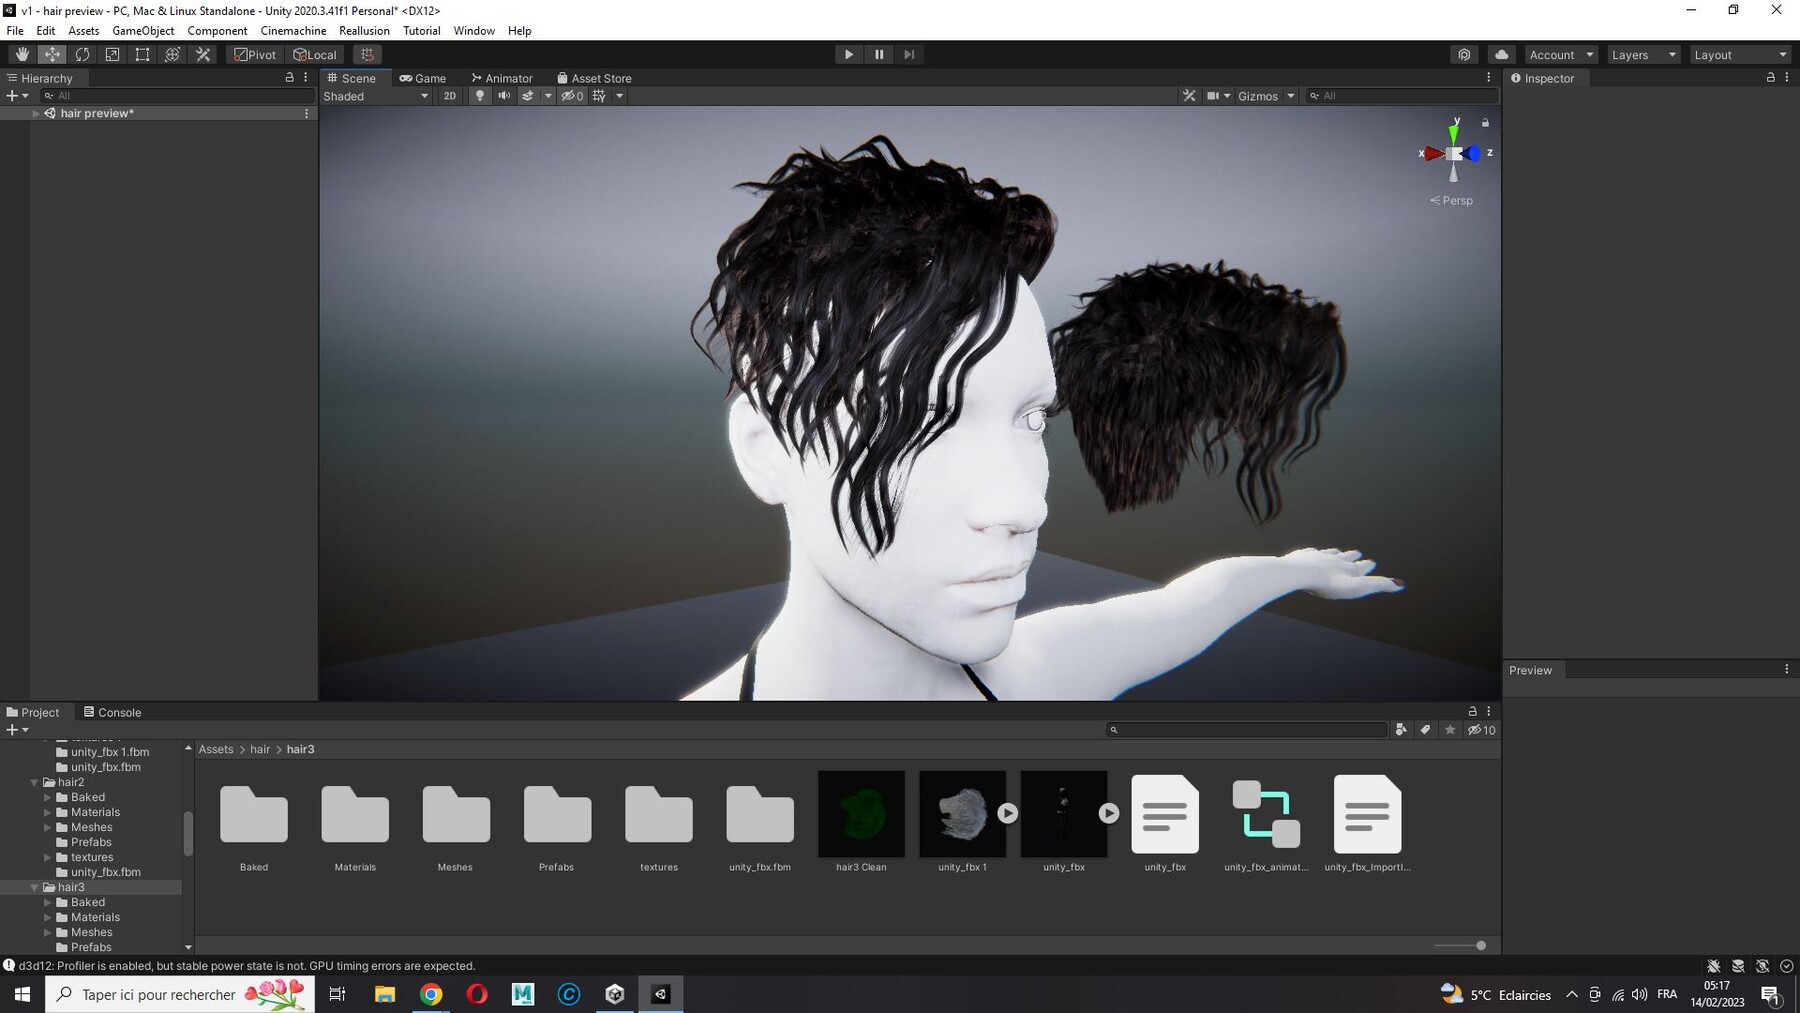Viewport: 1800px width, 1013px height.
Task: Open the Asset Store tab
Action: click(594, 78)
